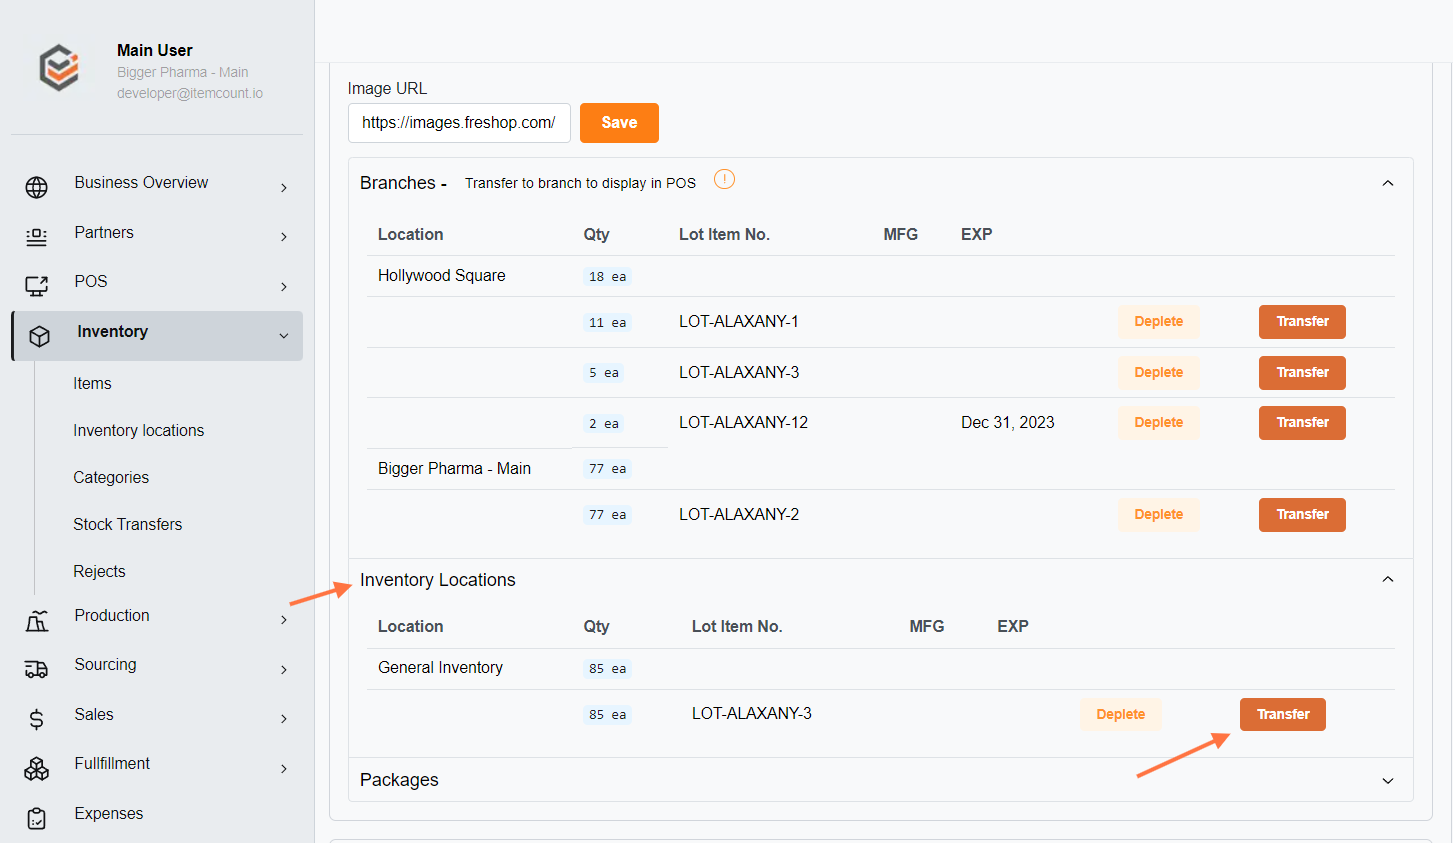Expand the POS menu chevron

point(284,287)
